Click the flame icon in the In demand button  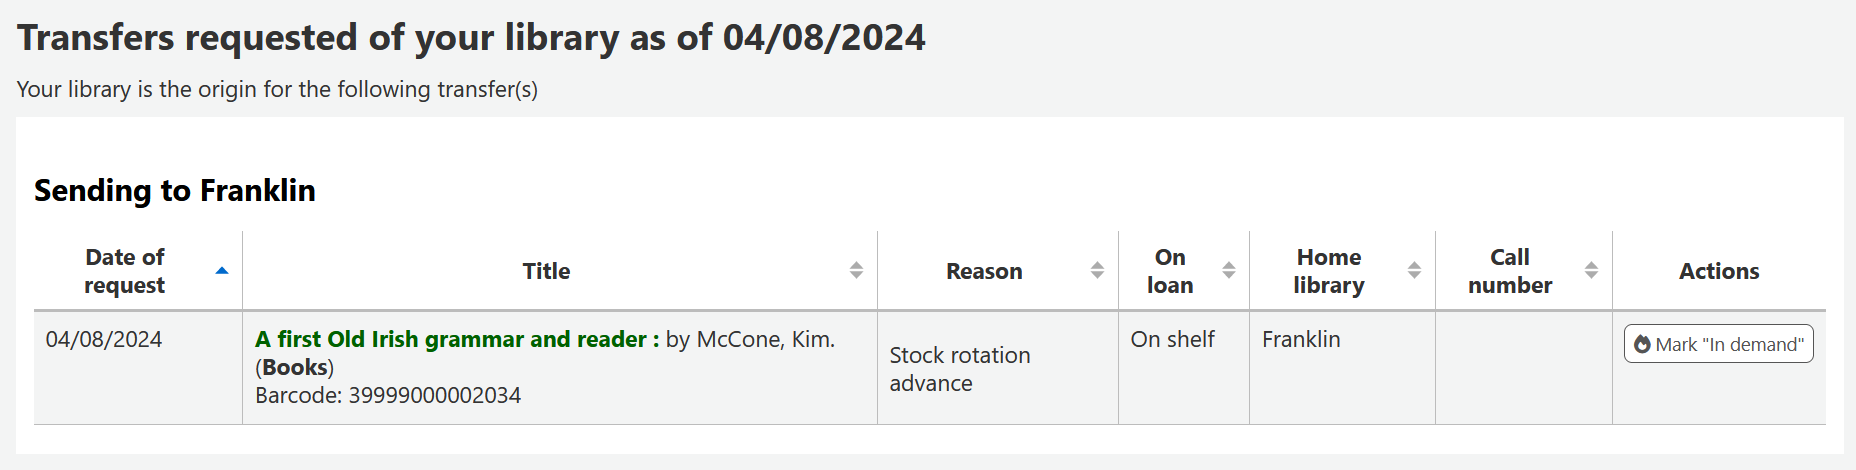pyautogui.click(x=1642, y=345)
